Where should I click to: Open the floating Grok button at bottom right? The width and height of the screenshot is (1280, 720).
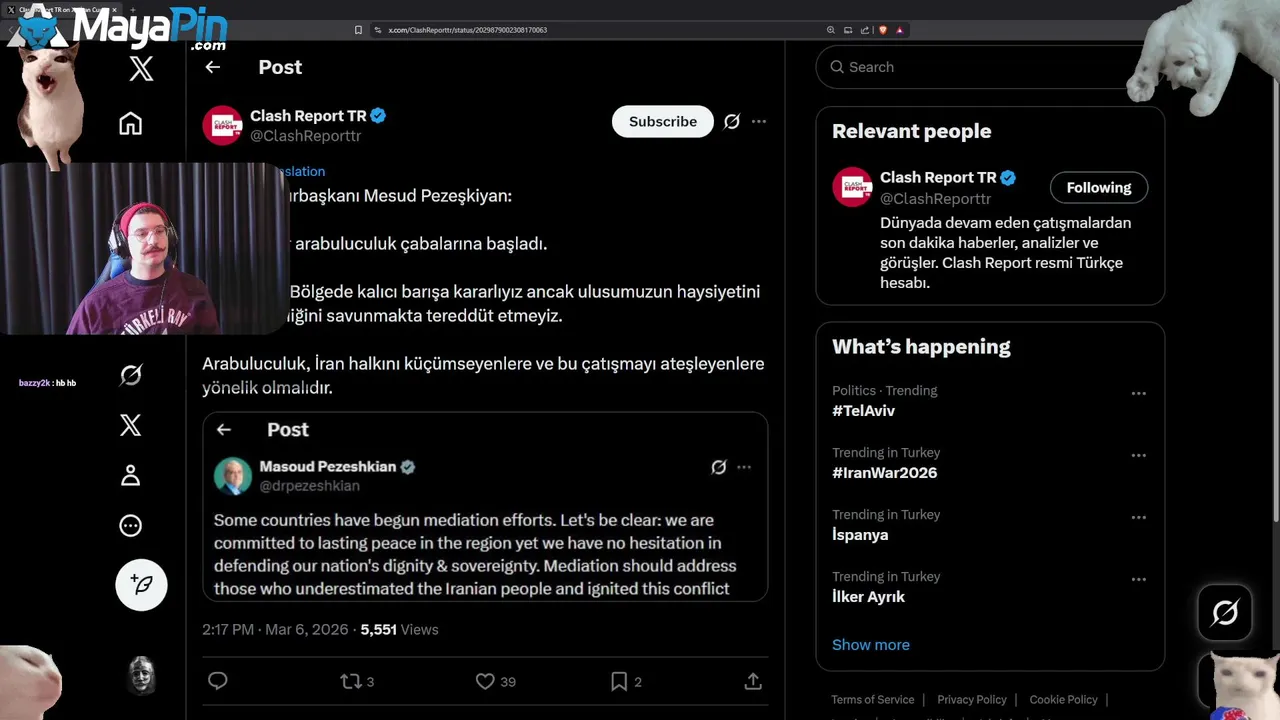pyautogui.click(x=1225, y=613)
